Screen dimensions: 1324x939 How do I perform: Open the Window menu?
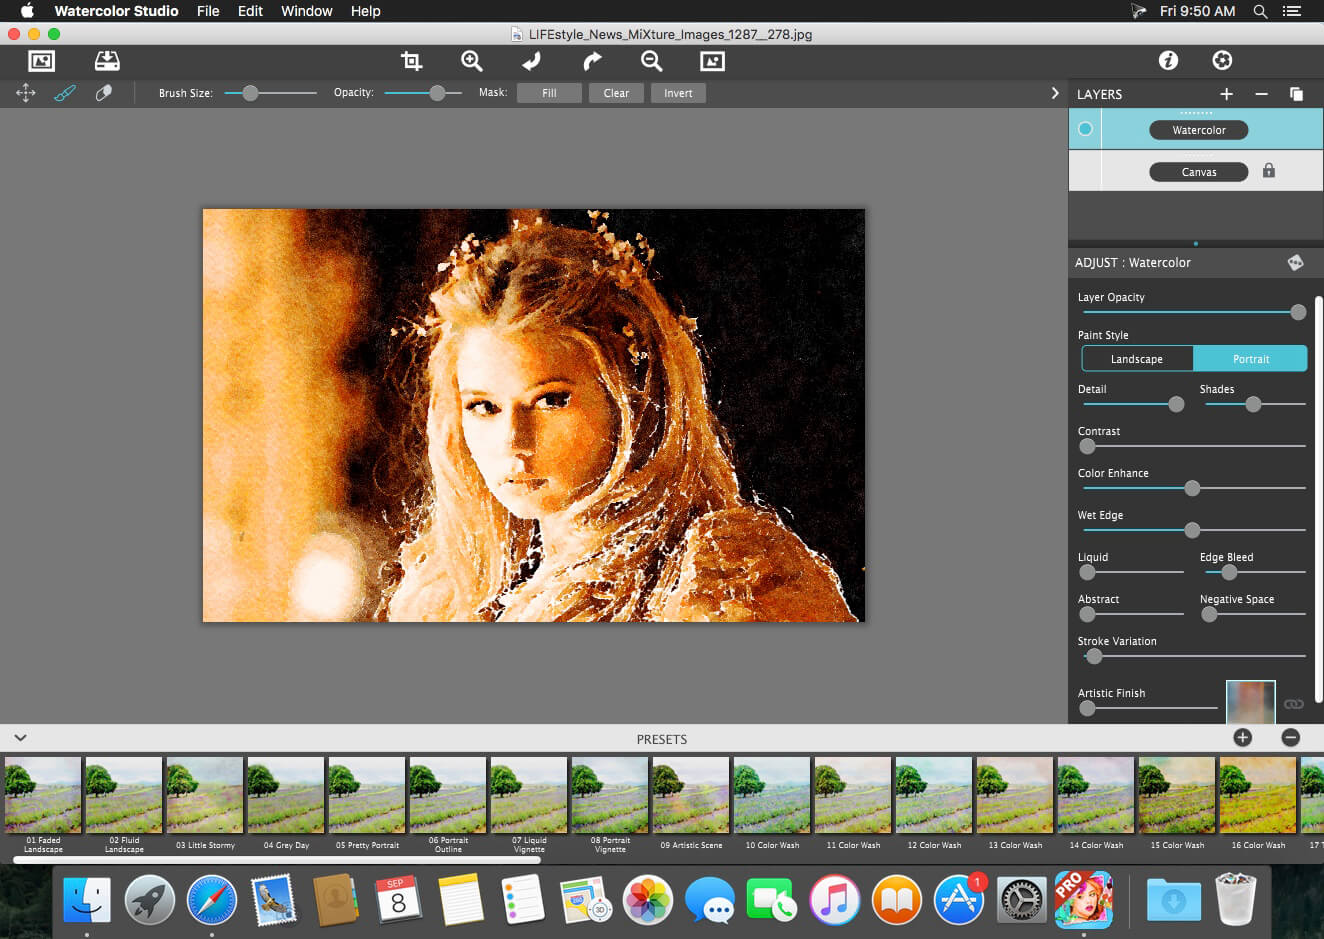pyautogui.click(x=306, y=11)
